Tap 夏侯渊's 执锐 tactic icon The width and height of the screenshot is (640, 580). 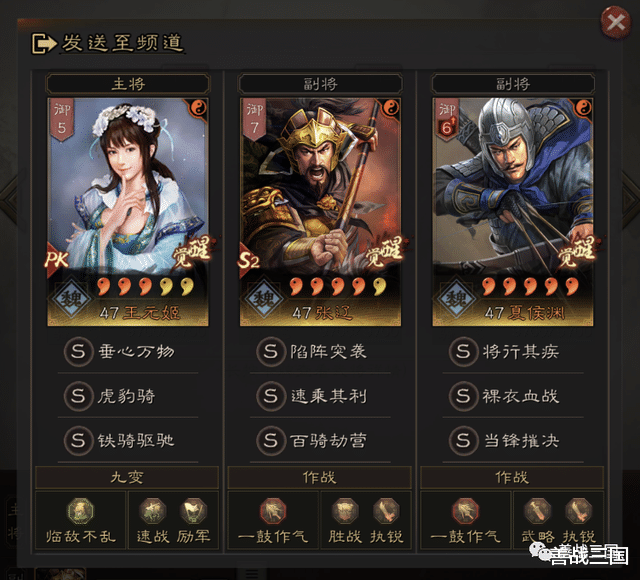[x=578, y=511]
